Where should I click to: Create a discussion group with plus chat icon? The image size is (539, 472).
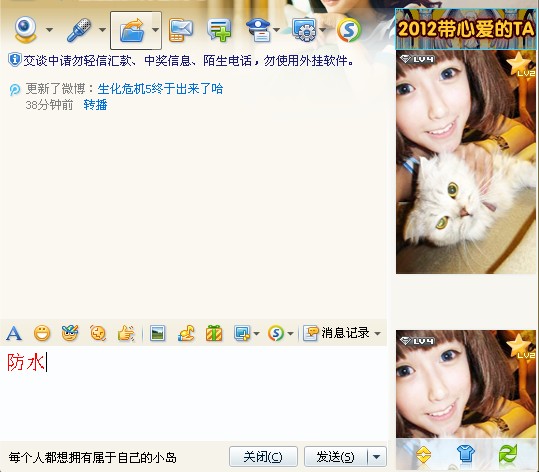[x=219, y=30]
